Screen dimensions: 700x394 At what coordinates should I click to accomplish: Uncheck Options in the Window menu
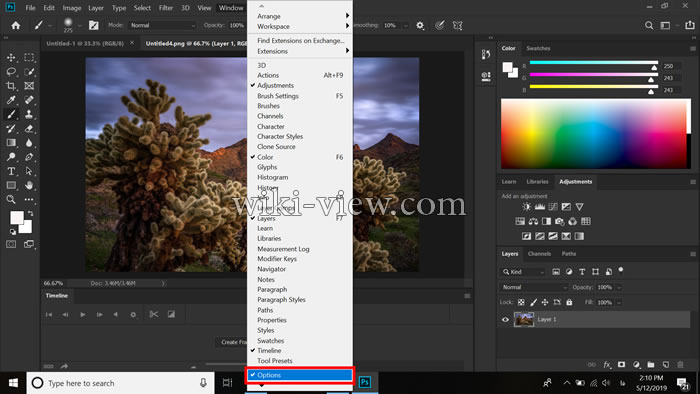click(x=300, y=375)
